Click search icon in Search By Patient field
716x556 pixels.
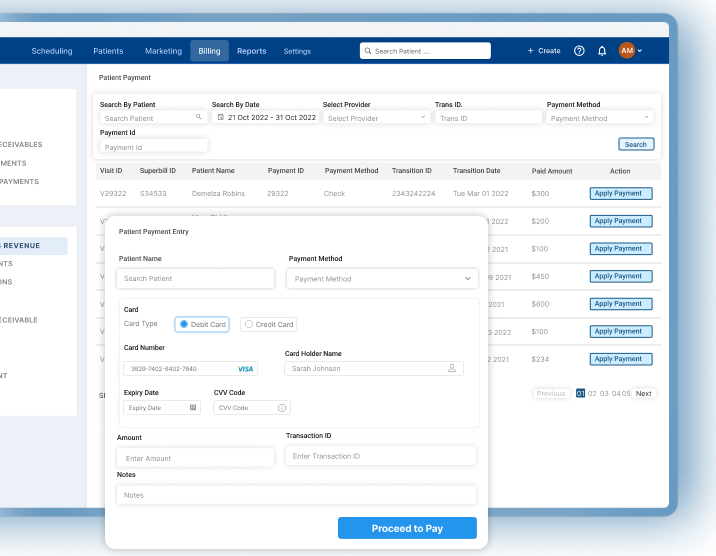tap(199, 117)
